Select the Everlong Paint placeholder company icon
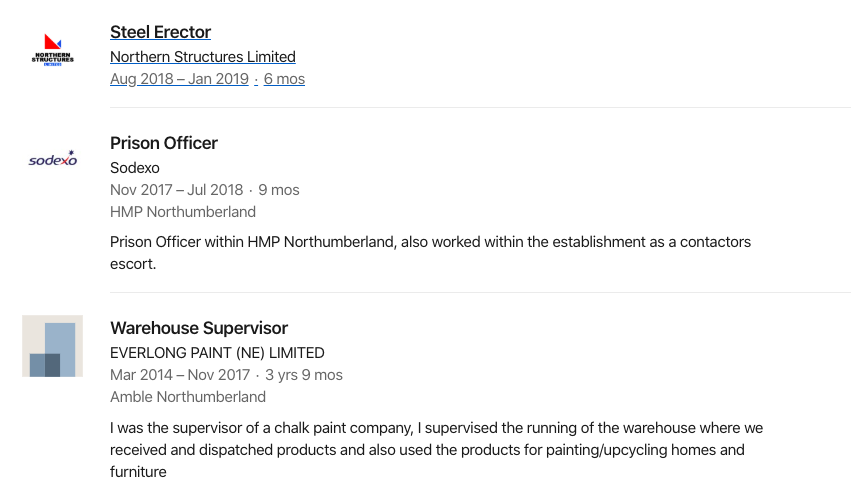The image size is (851, 493). click(x=53, y=346)
